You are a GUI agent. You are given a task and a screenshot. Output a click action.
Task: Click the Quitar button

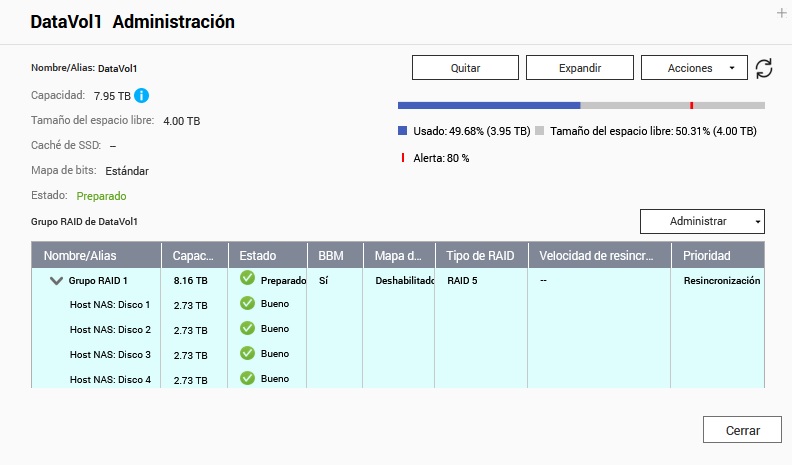point(465,68)
